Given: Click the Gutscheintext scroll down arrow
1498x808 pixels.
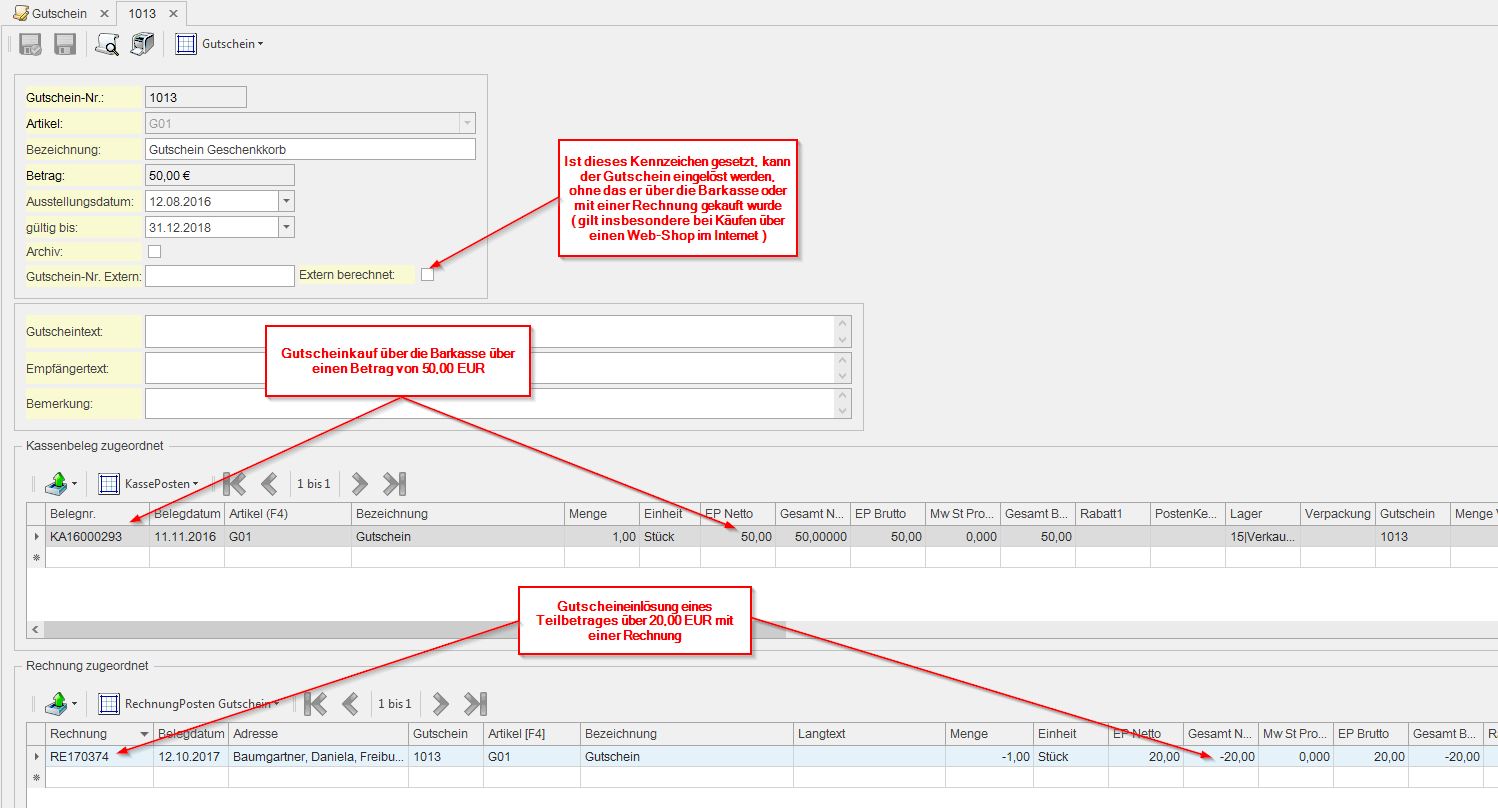Looking at the screenshot, I should coord(843,339).
